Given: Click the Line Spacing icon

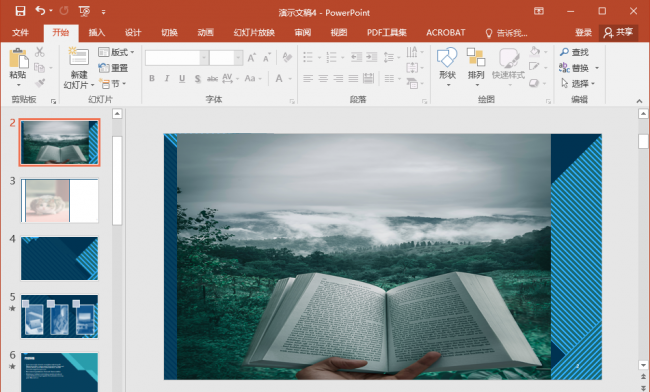Looking at the screenshot, I should click(x=388, y=57).
